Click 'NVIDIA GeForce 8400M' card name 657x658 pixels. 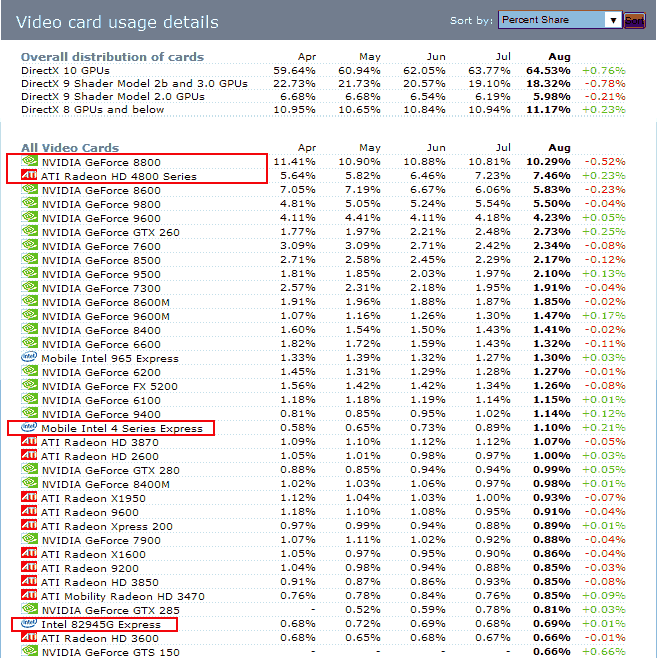point(106,484)
